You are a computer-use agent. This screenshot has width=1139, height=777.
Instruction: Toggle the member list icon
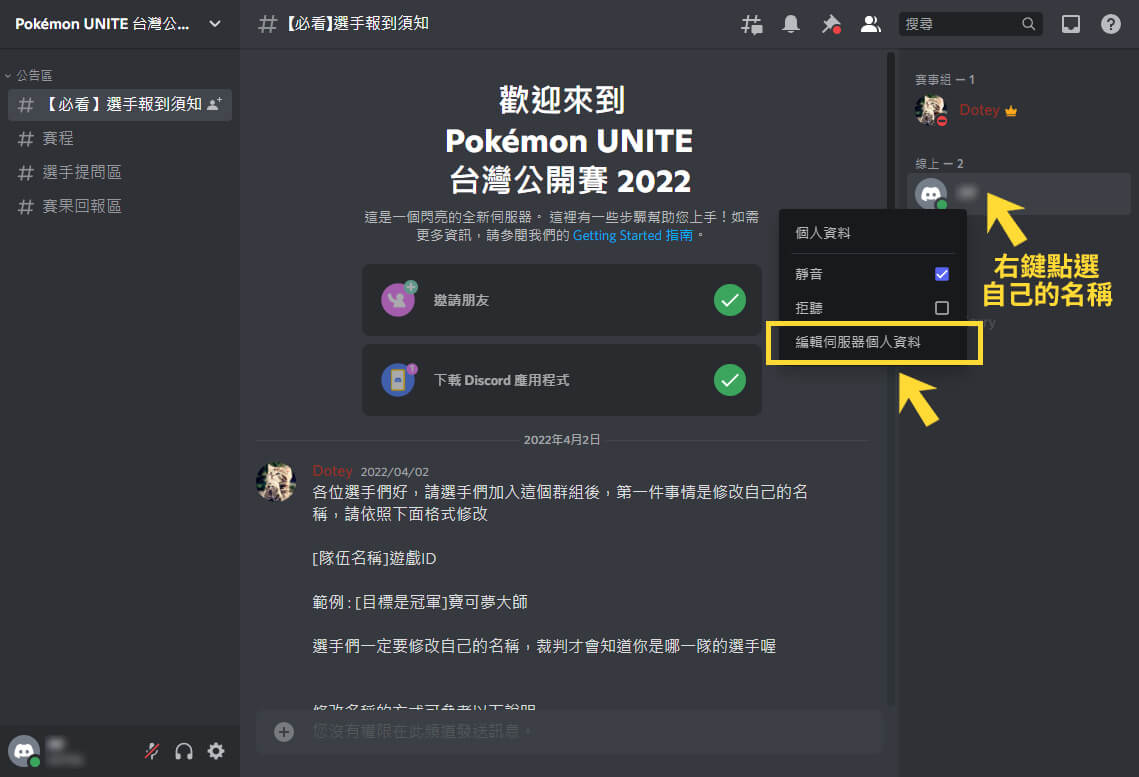click(870, 24)
